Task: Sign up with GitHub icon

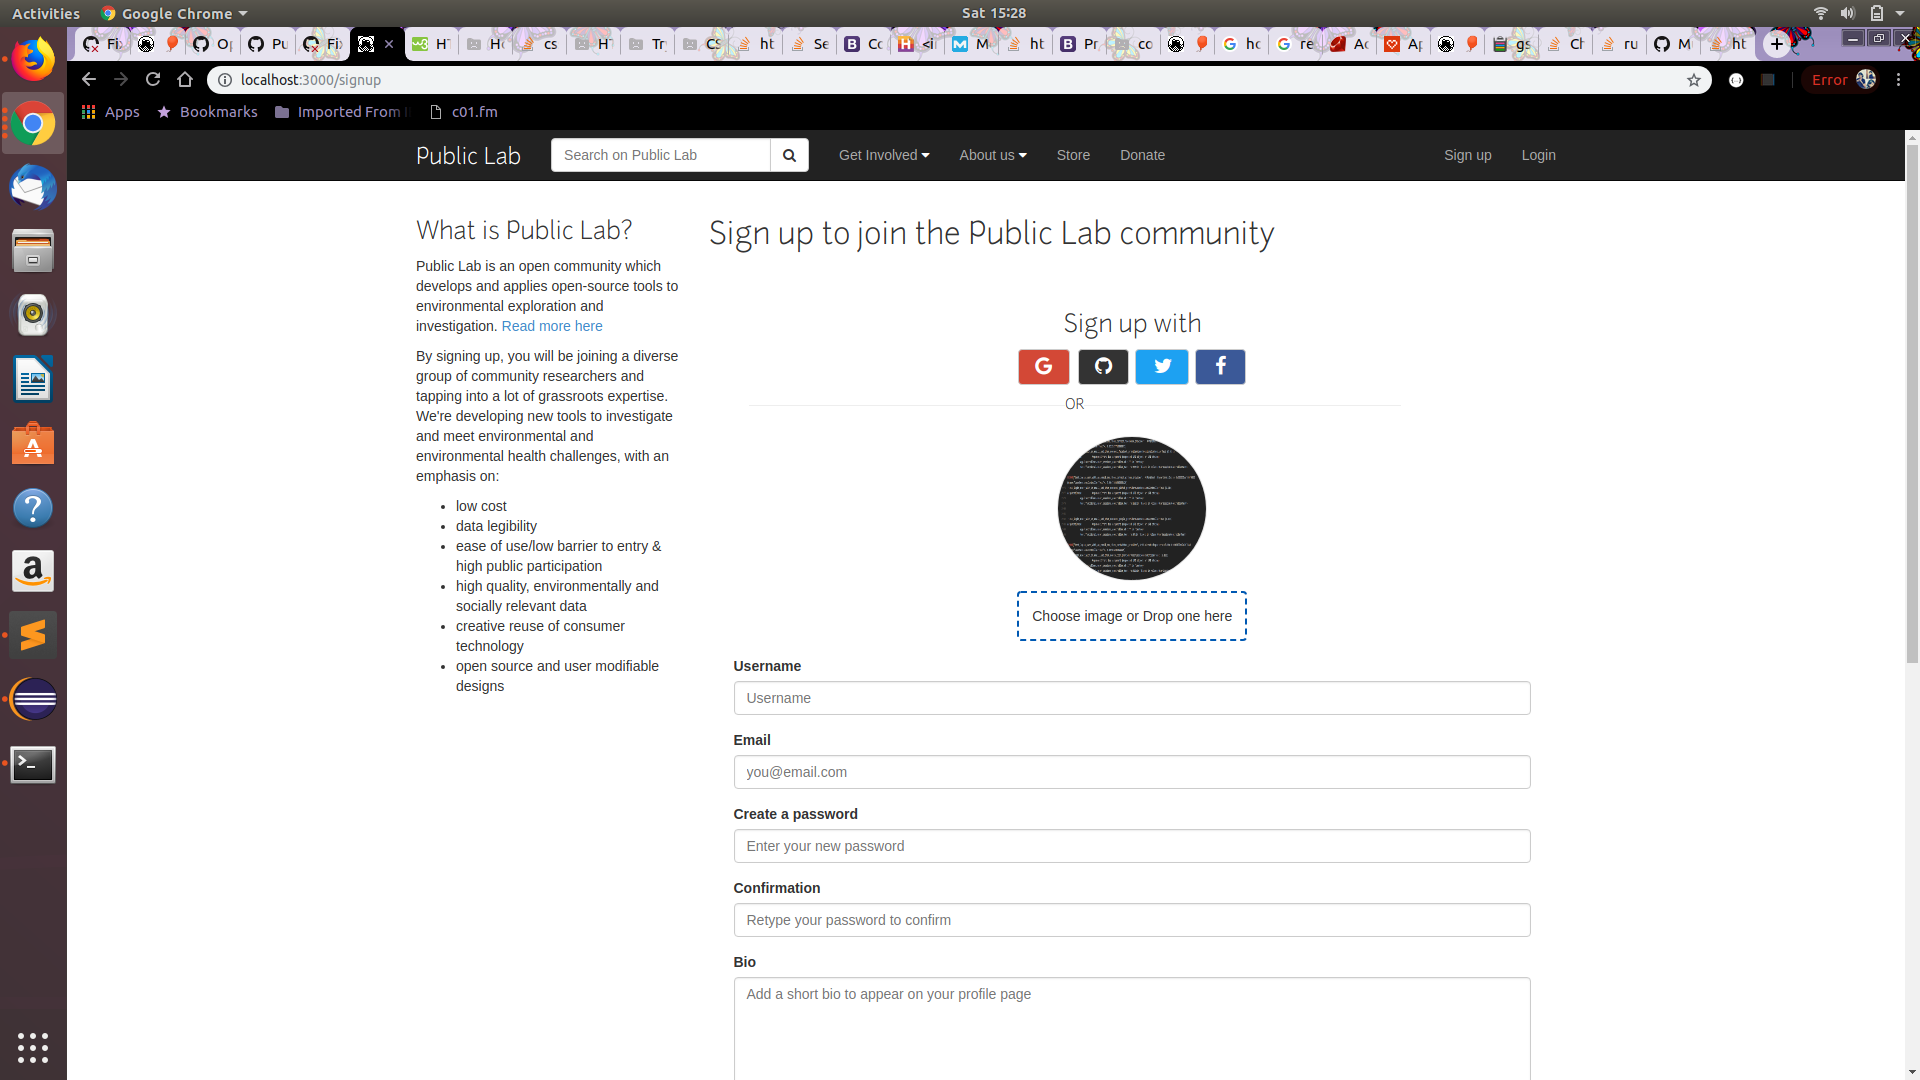Action: click(x=1103, y=367)
